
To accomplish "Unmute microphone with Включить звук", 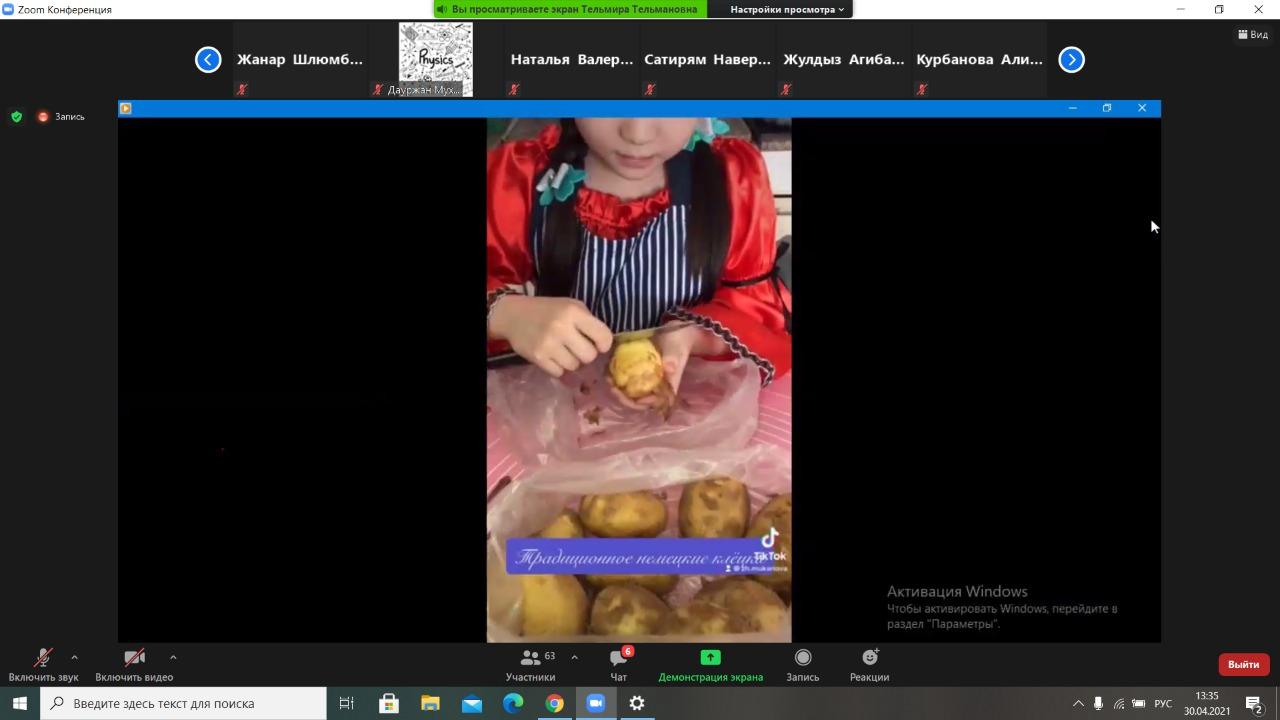I will (43, 658).
